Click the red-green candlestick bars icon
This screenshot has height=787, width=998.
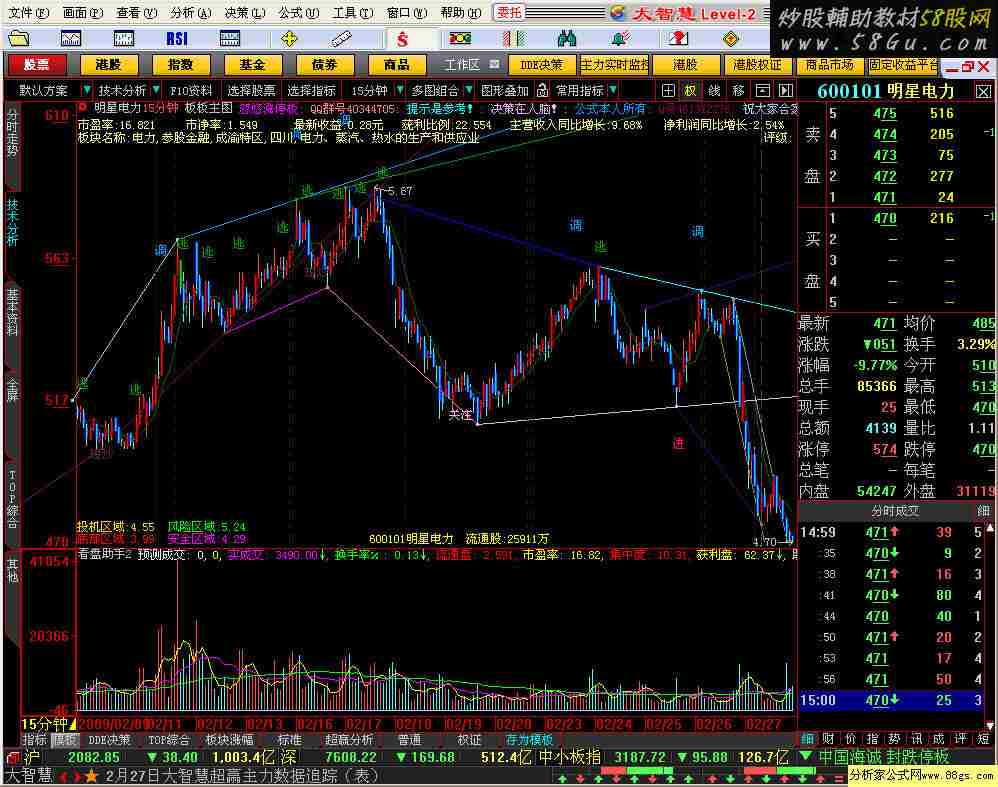click(514, 39)
